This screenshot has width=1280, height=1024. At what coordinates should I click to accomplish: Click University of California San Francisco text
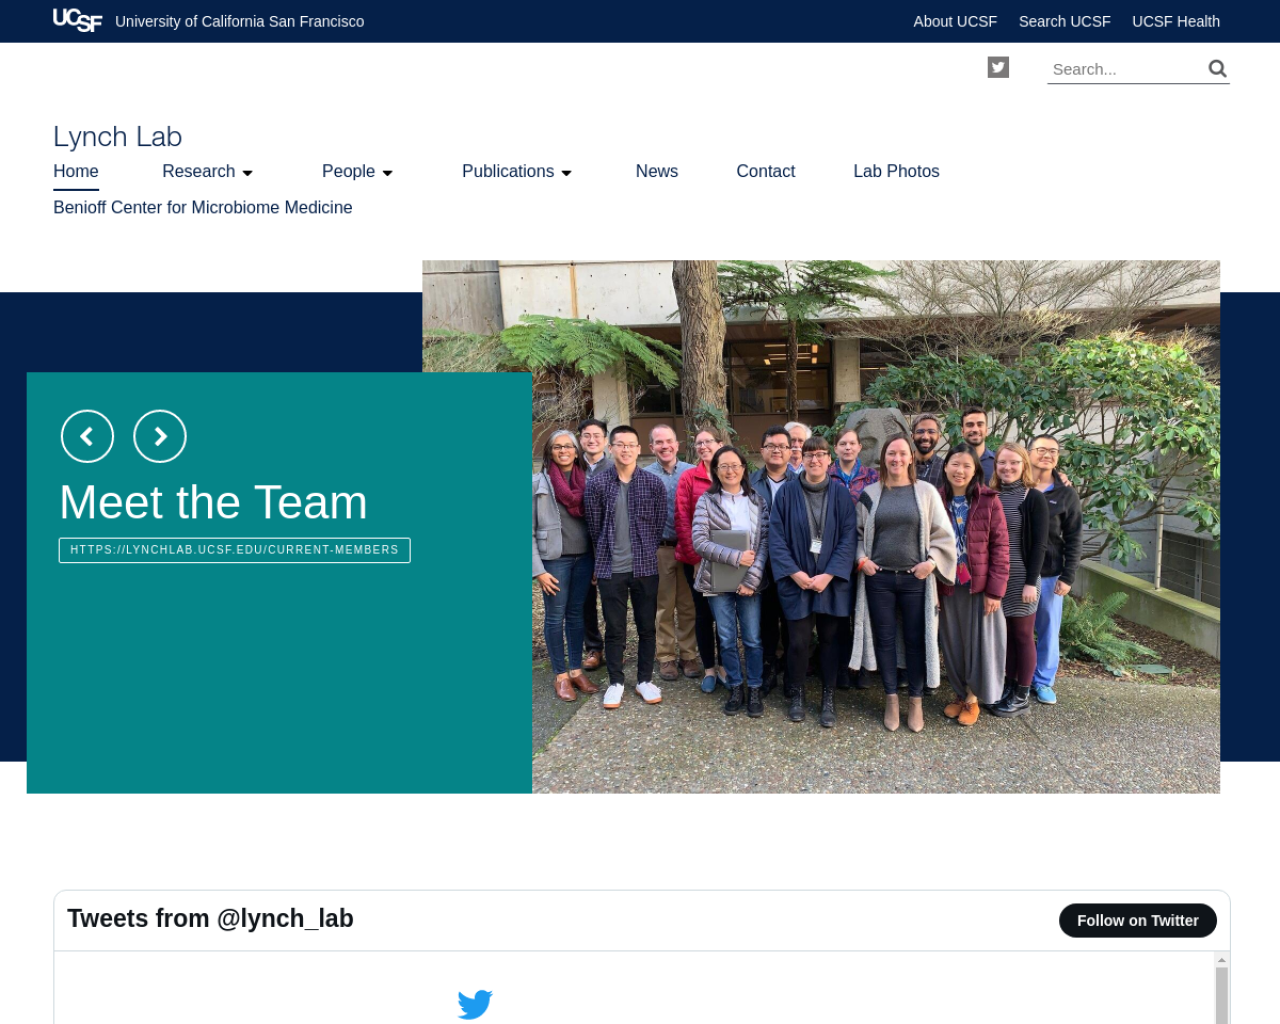point(240,21)
